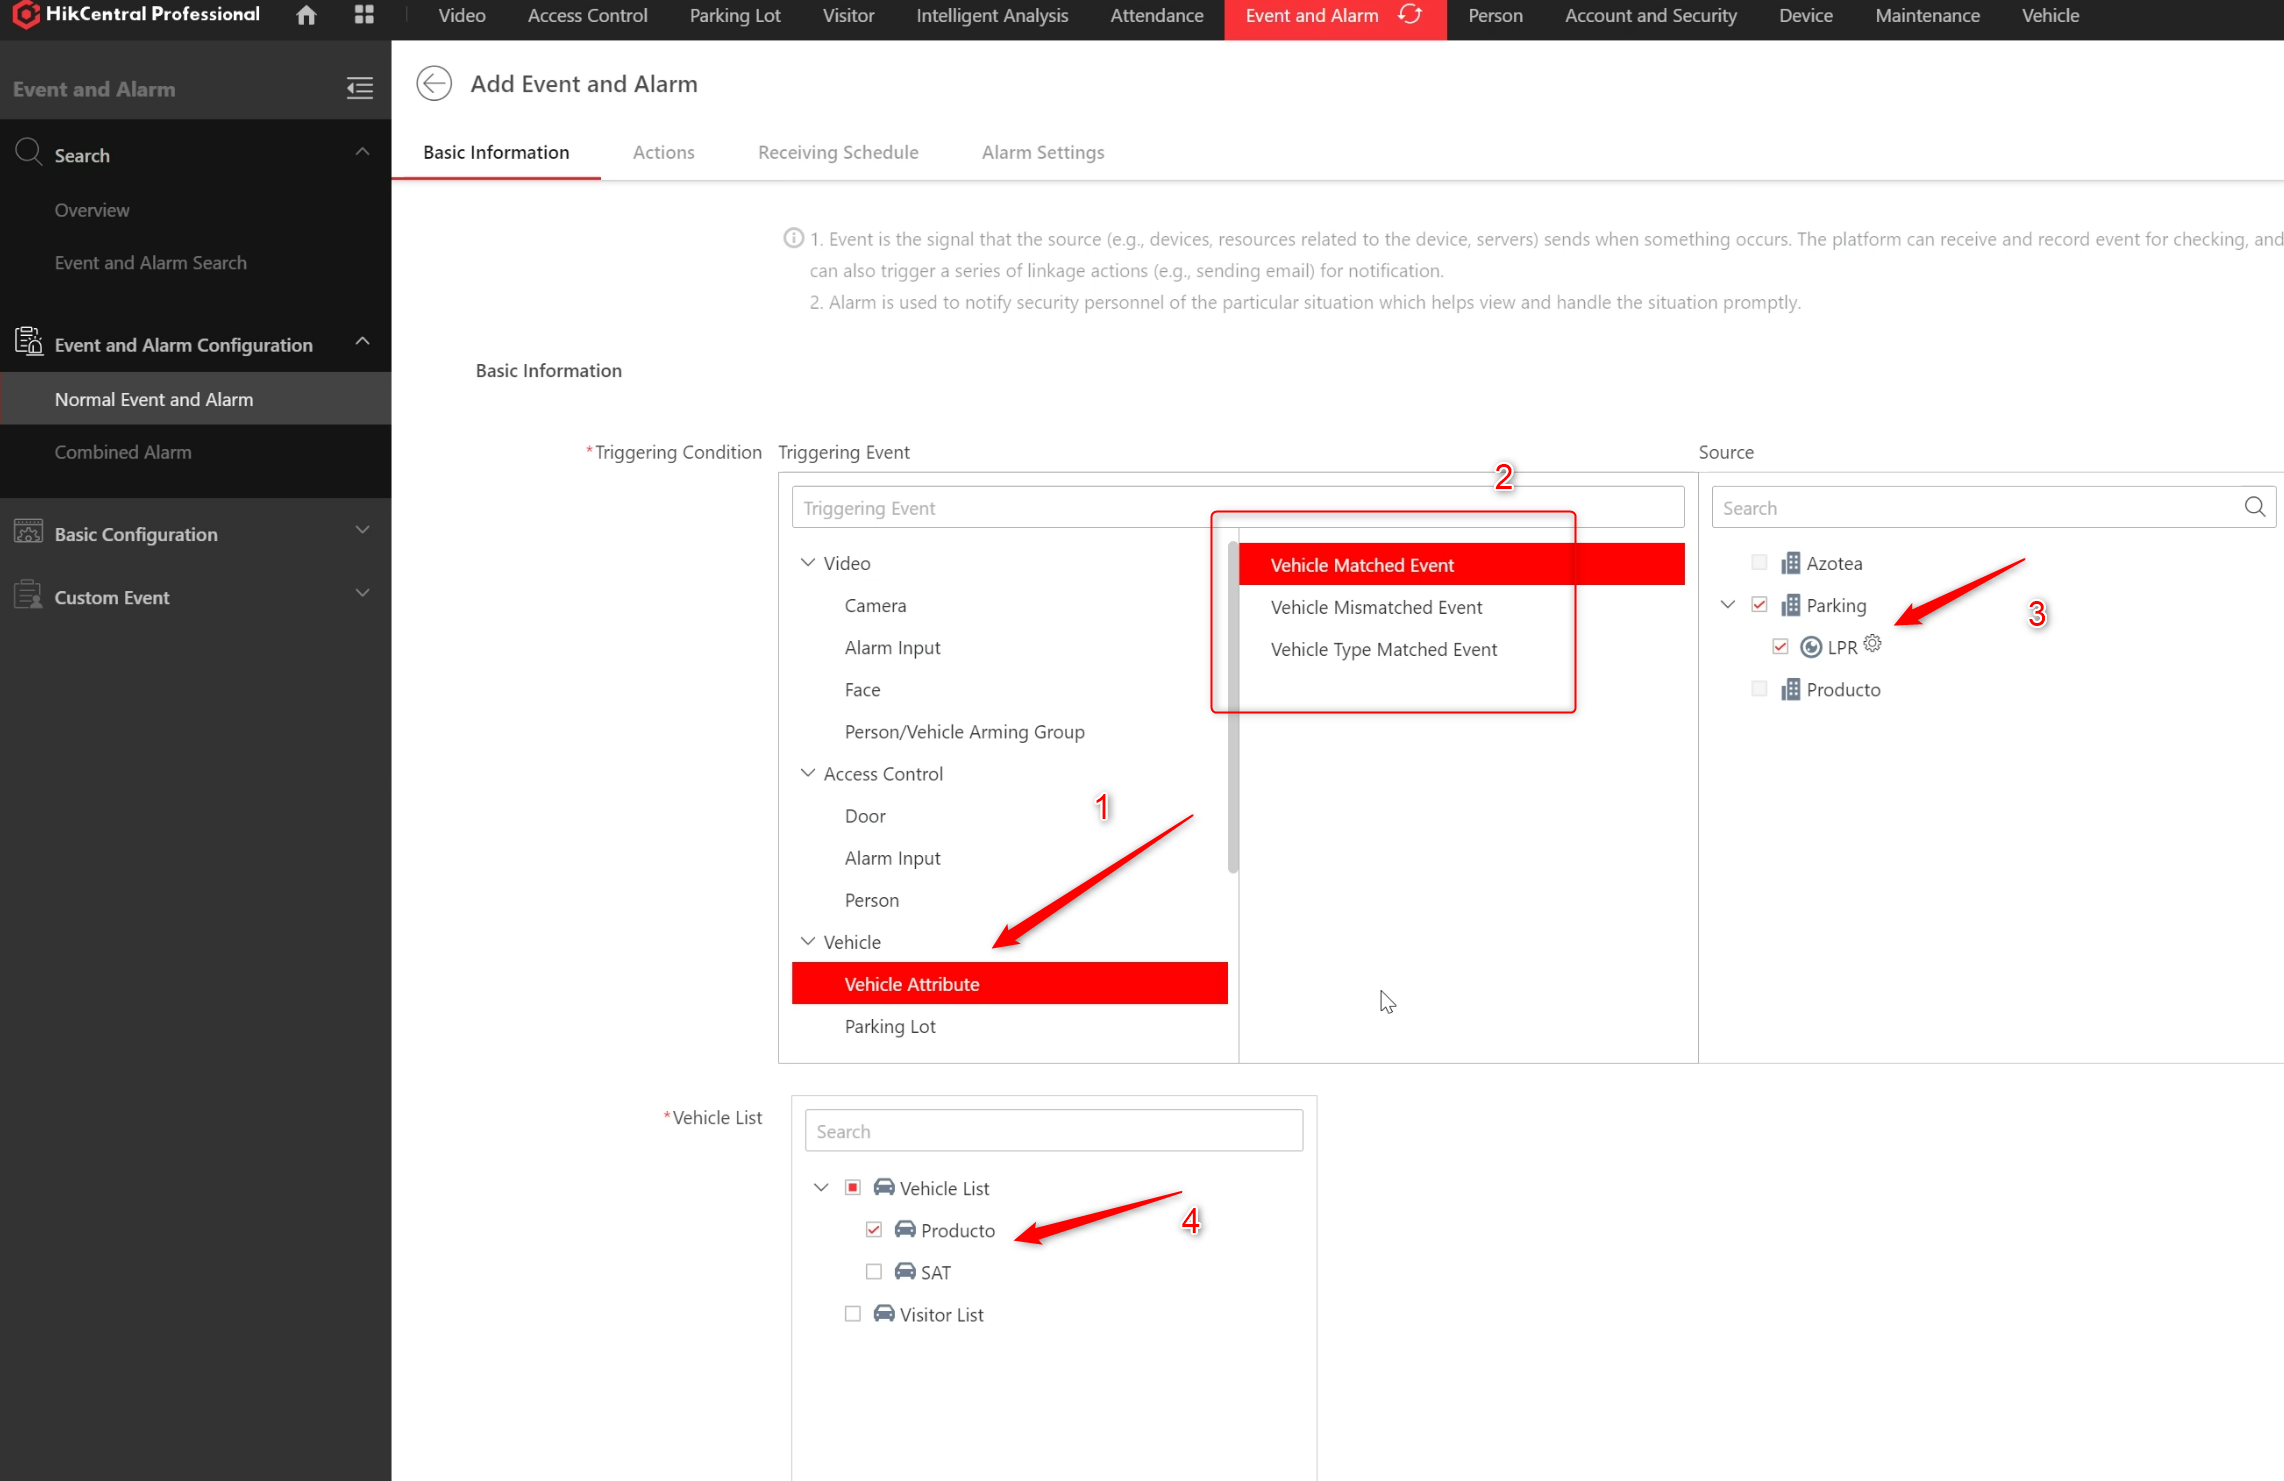Click the magnifier icon in Source search

click(2255, 507)
